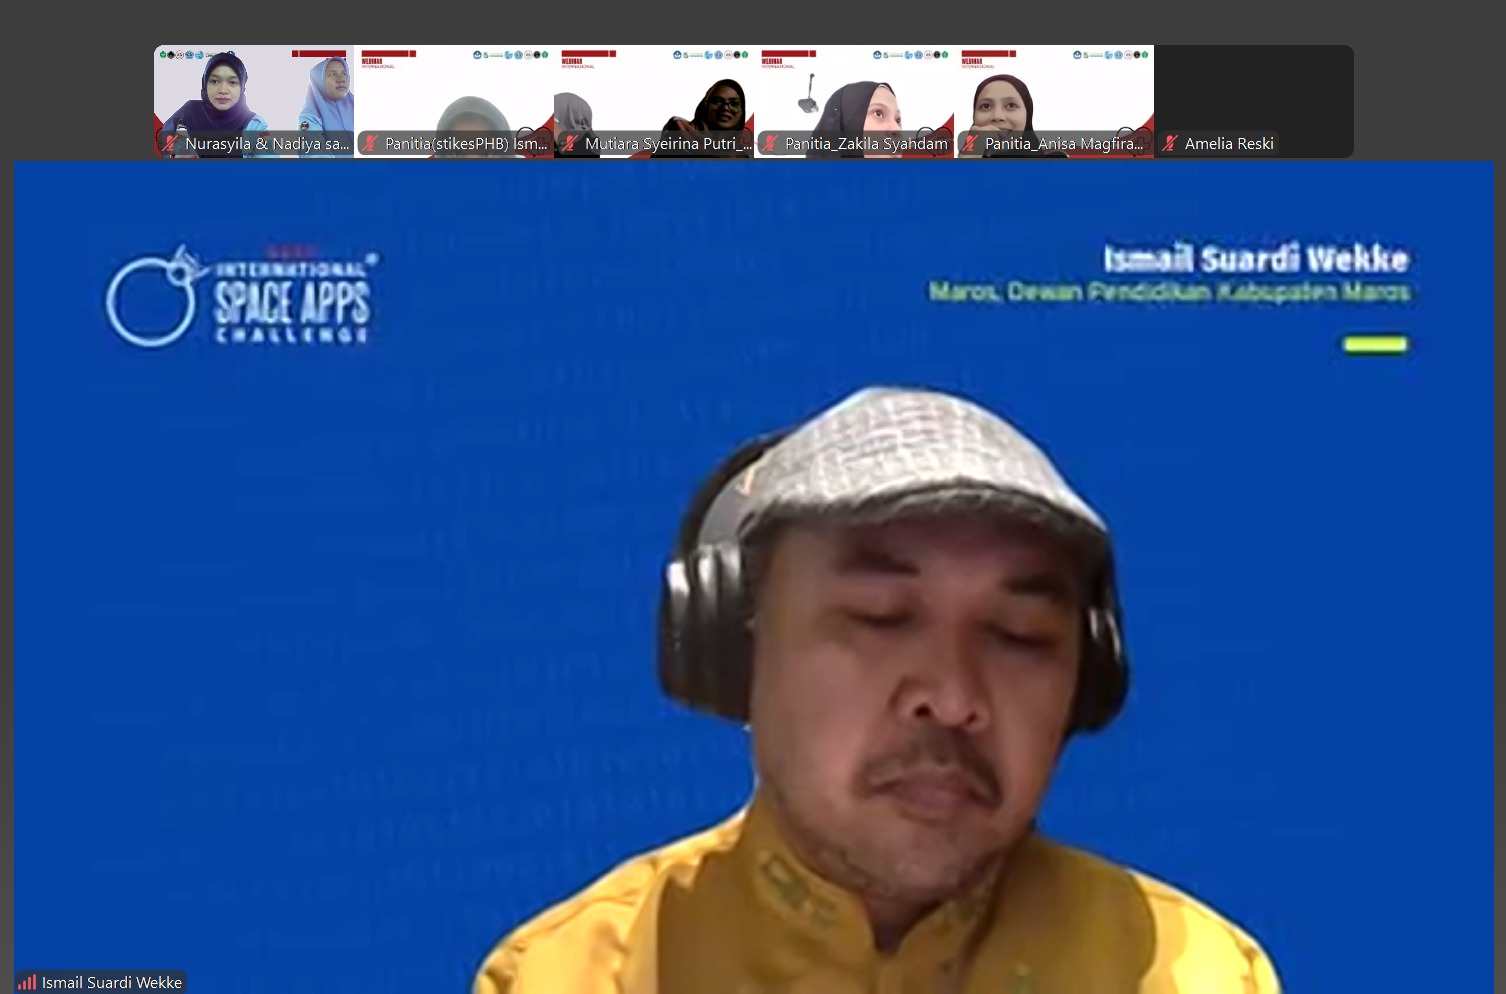Click the Amelia Reski name label
This screenshot has height=994, width=1506.
(x=1229, y=144)
